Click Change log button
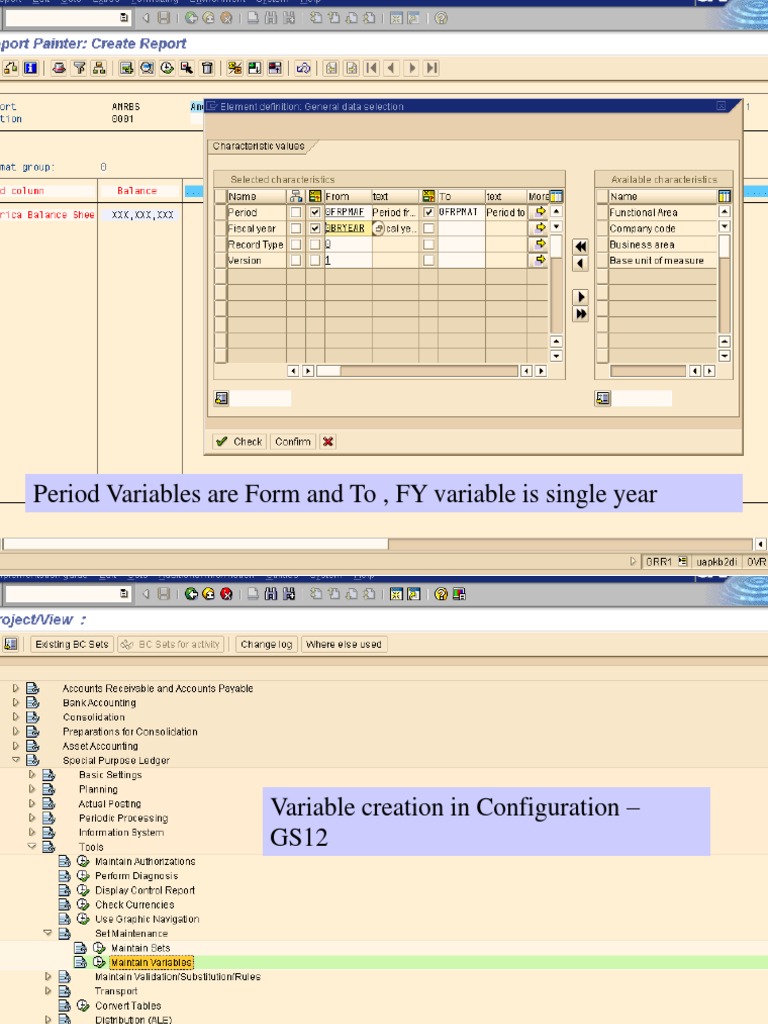This screenshot has height=1024, width=768. [266, 644]
